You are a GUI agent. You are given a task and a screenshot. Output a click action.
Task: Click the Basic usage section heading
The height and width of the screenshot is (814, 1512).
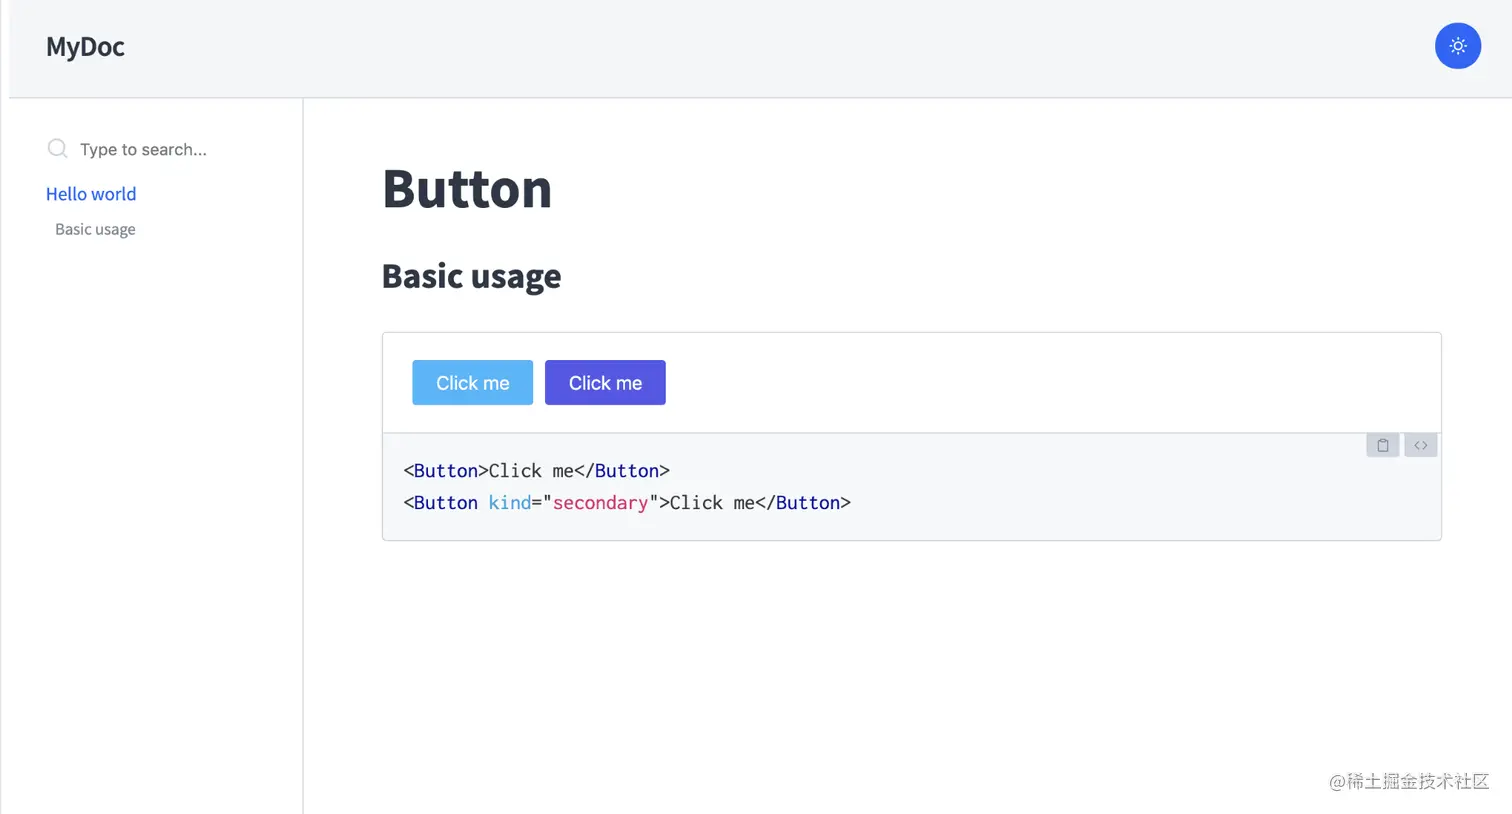tap(471, 276)
